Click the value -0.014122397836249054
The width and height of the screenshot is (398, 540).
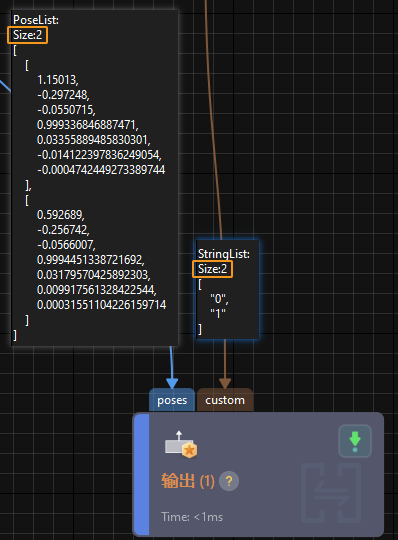click(99, 155)
